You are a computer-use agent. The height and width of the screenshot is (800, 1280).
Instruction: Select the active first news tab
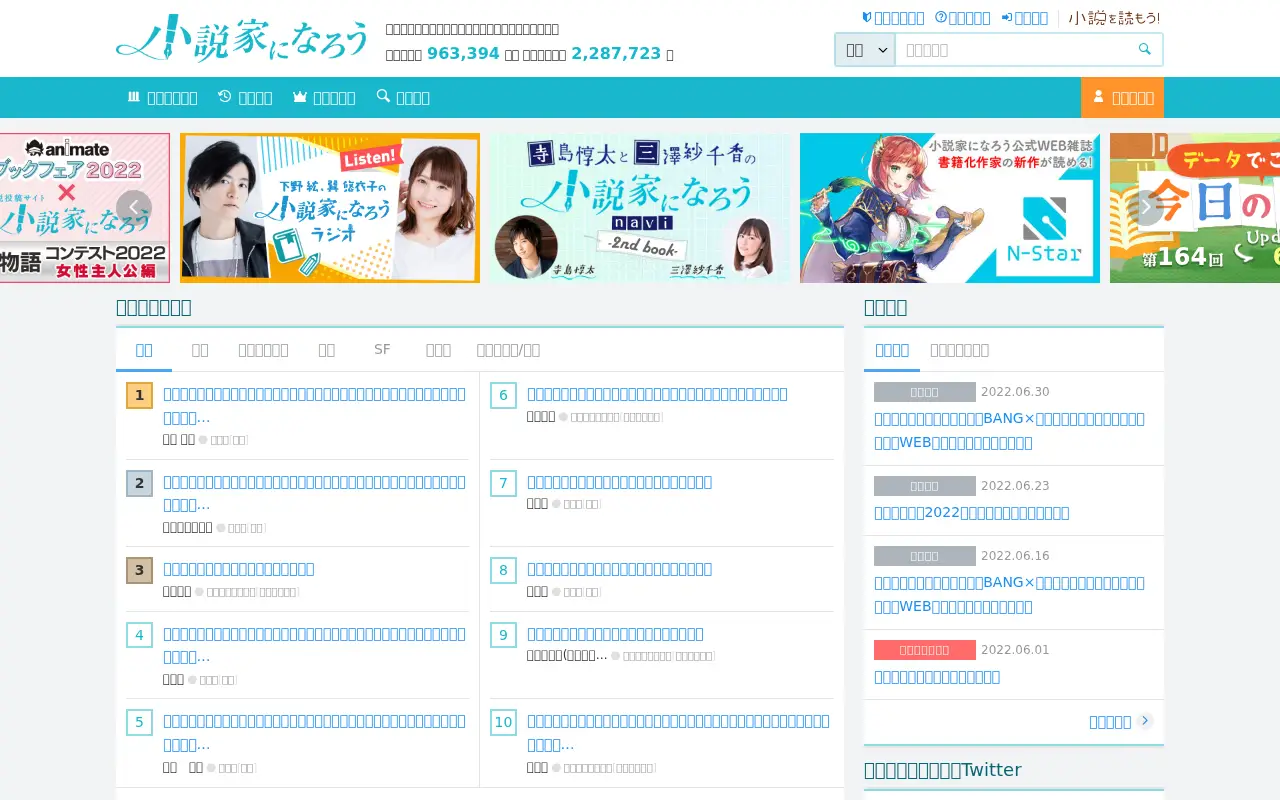tap(892, 349)
